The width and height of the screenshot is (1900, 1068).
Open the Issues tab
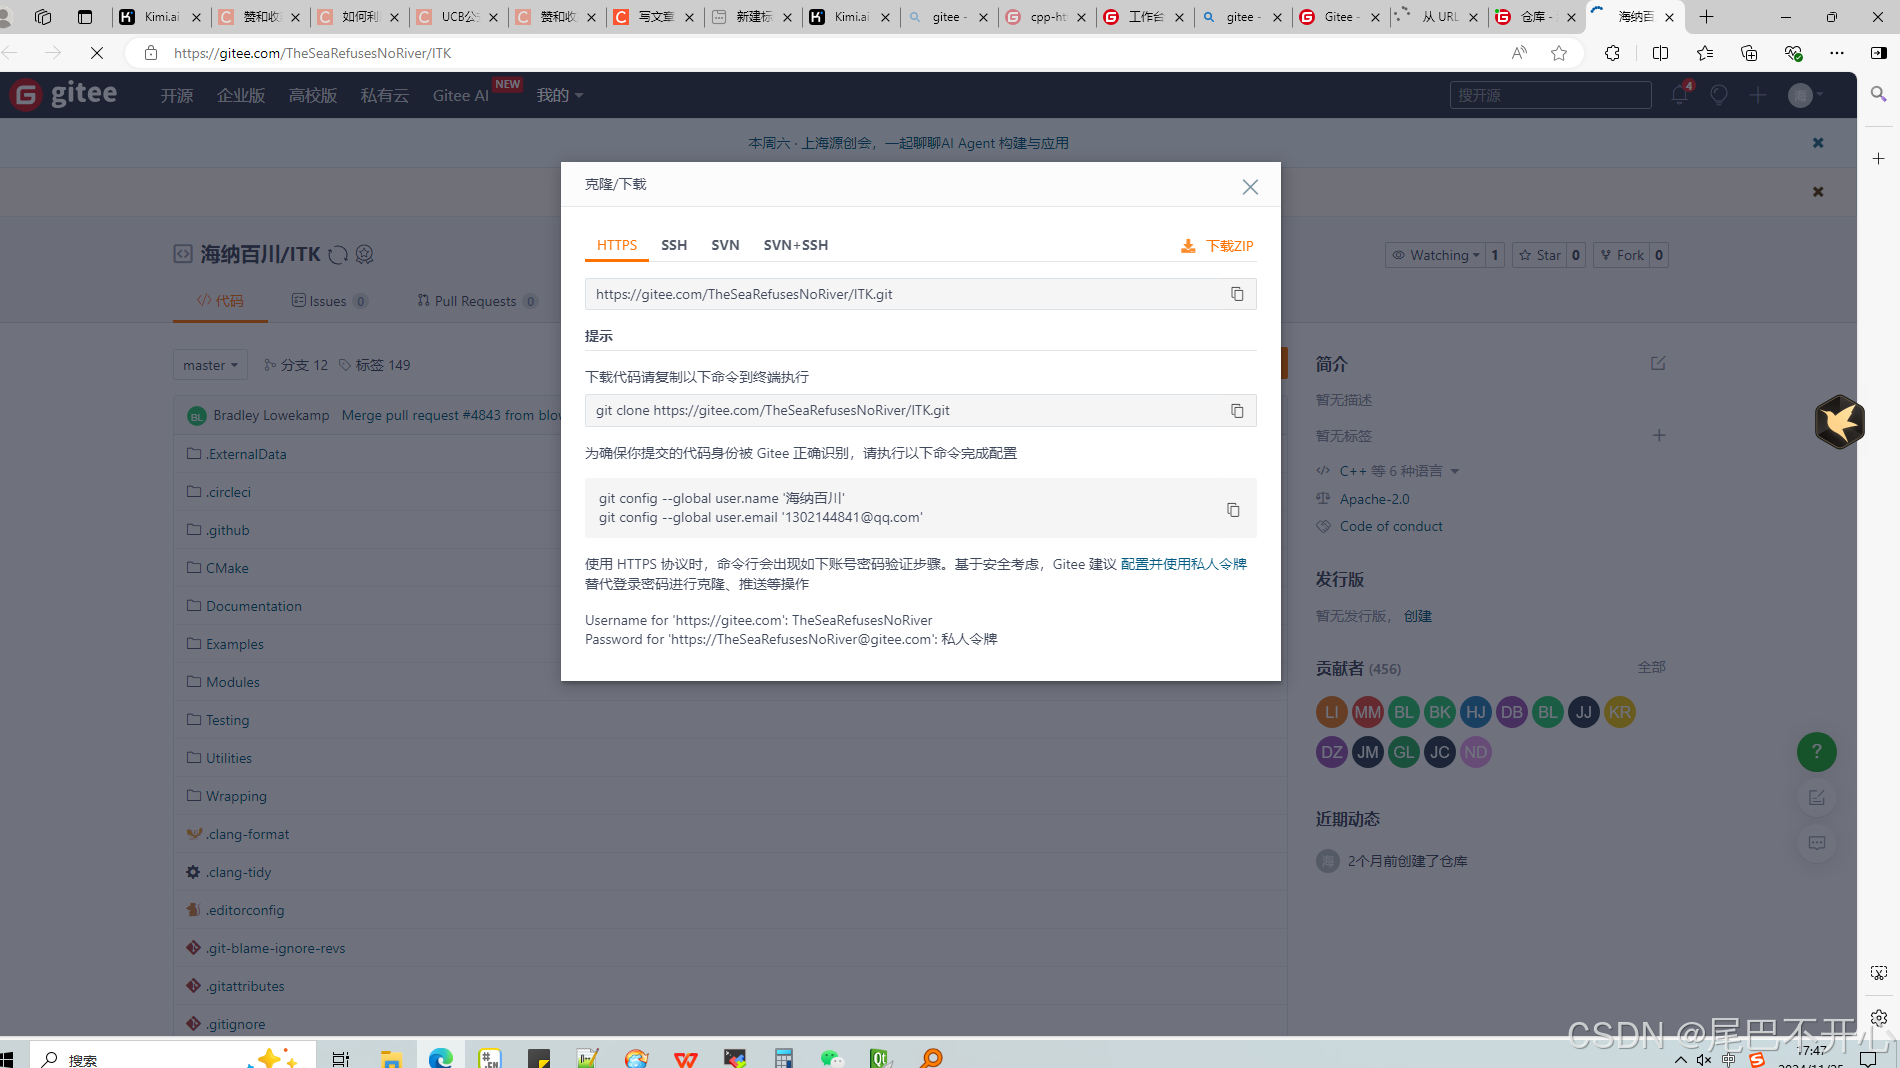(330, 301)
